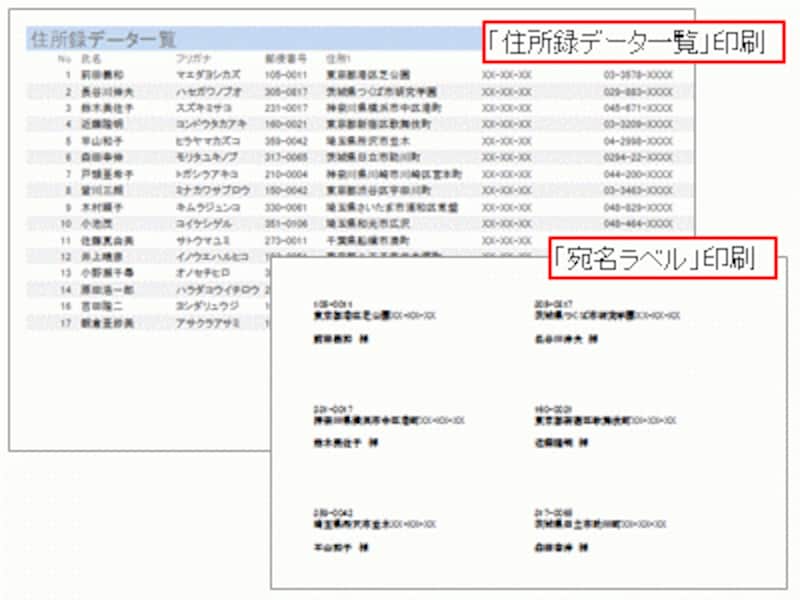Select address 神奈川県横浜市中区港町 in the list
This screenshot has height=600, width=800.
[384, 108]
